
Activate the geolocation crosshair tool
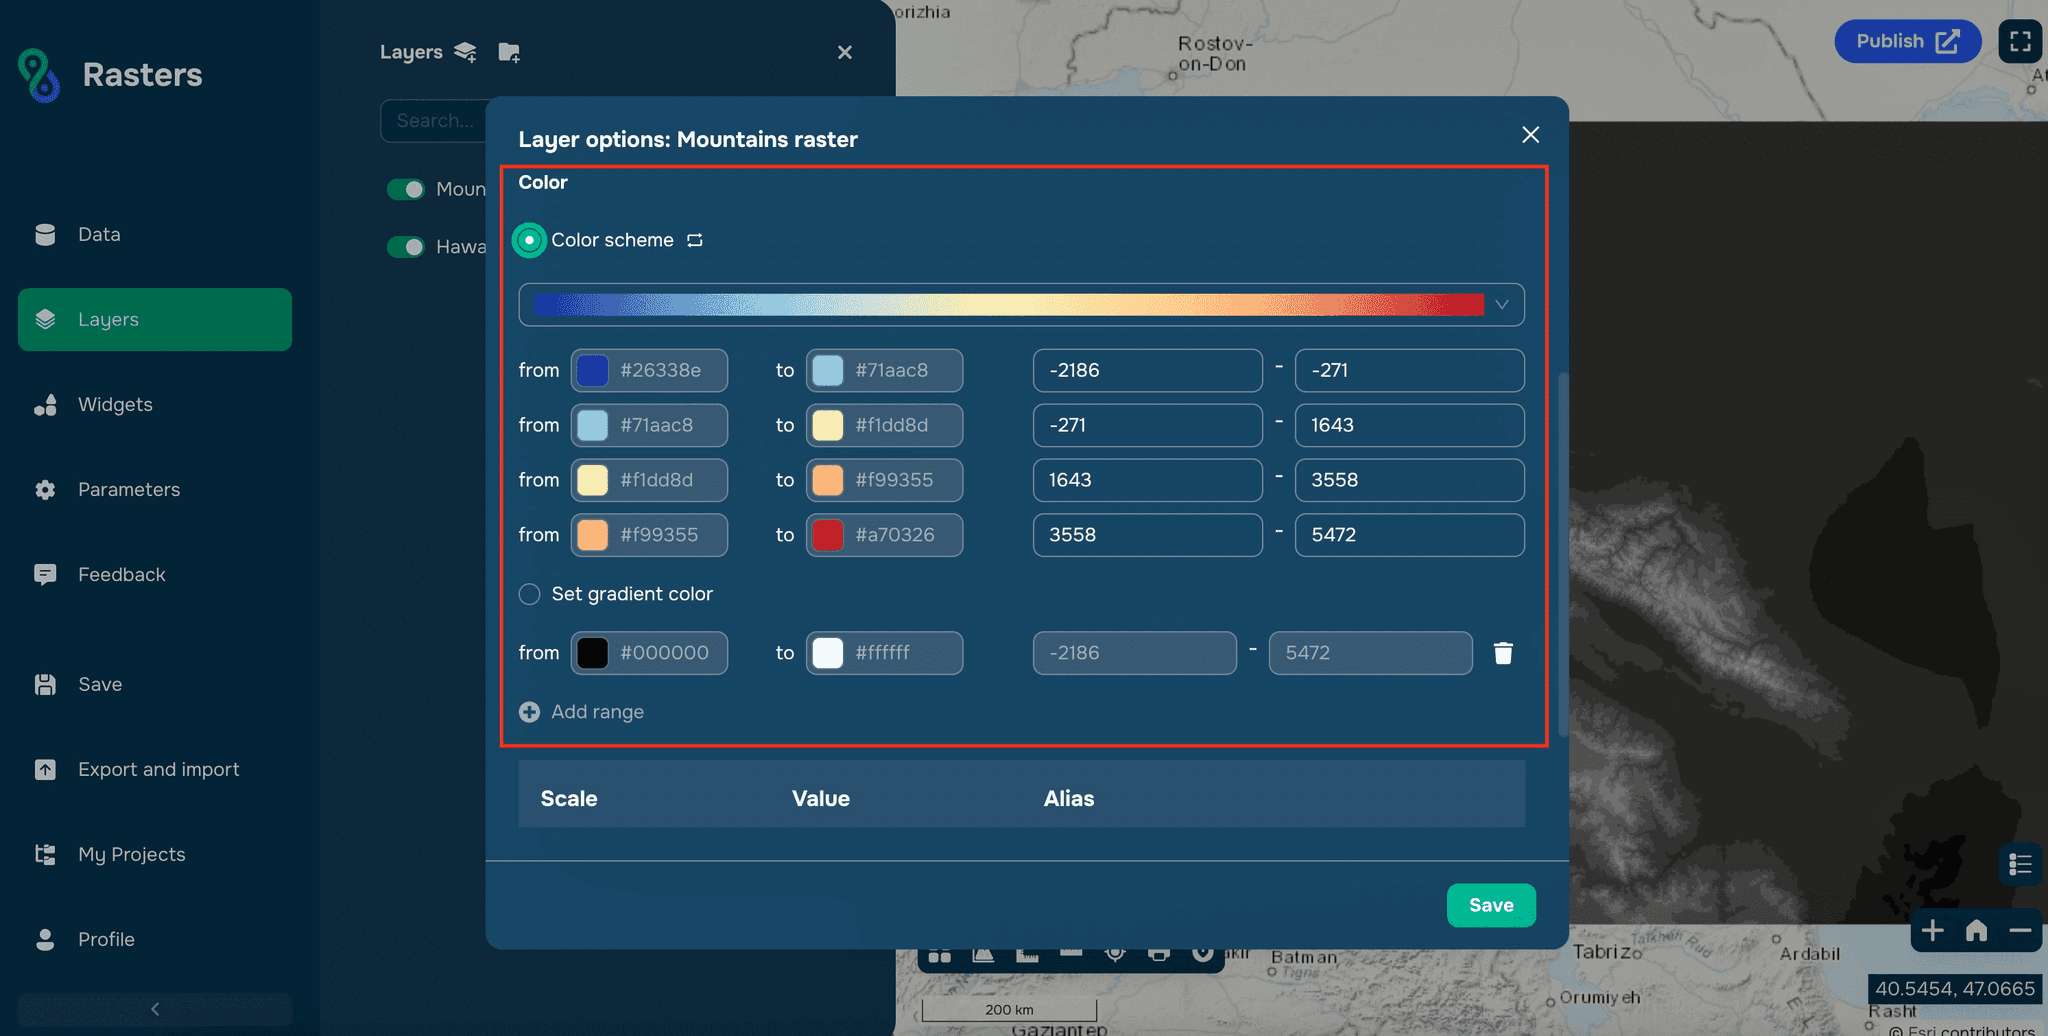pos(1115,957)
